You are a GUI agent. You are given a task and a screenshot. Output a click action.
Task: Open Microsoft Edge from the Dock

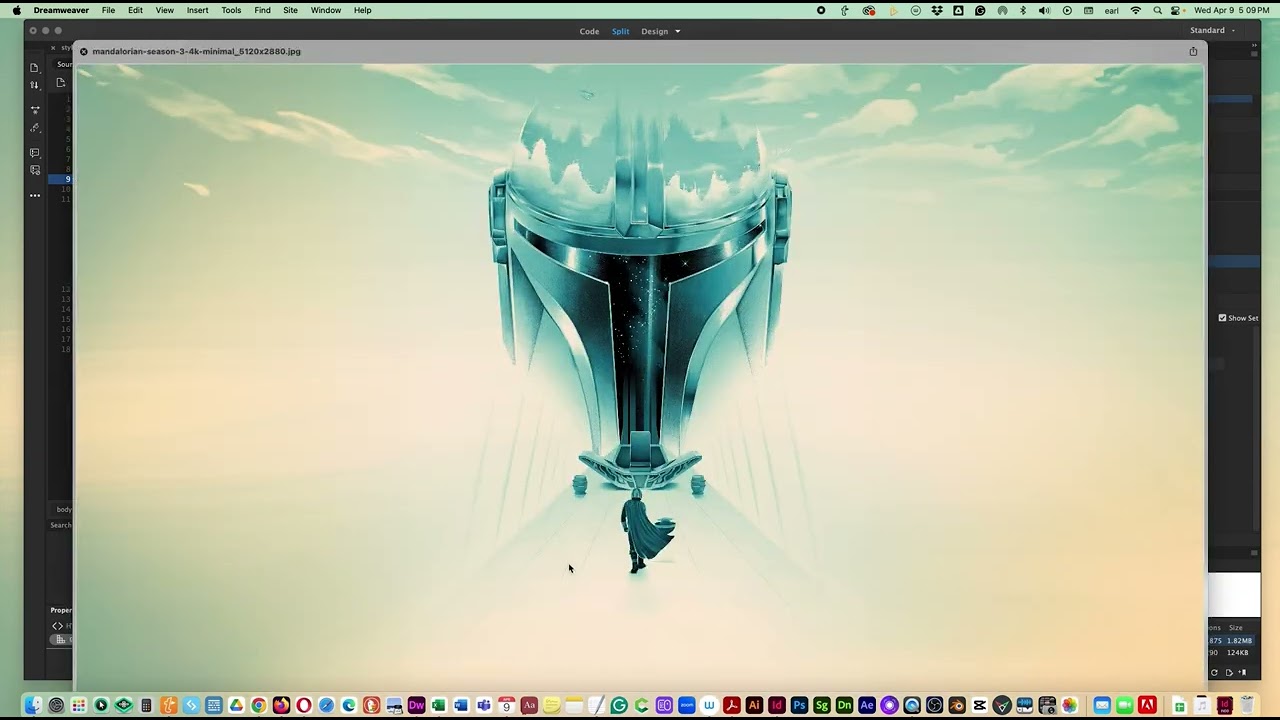[x=348, y=705]
